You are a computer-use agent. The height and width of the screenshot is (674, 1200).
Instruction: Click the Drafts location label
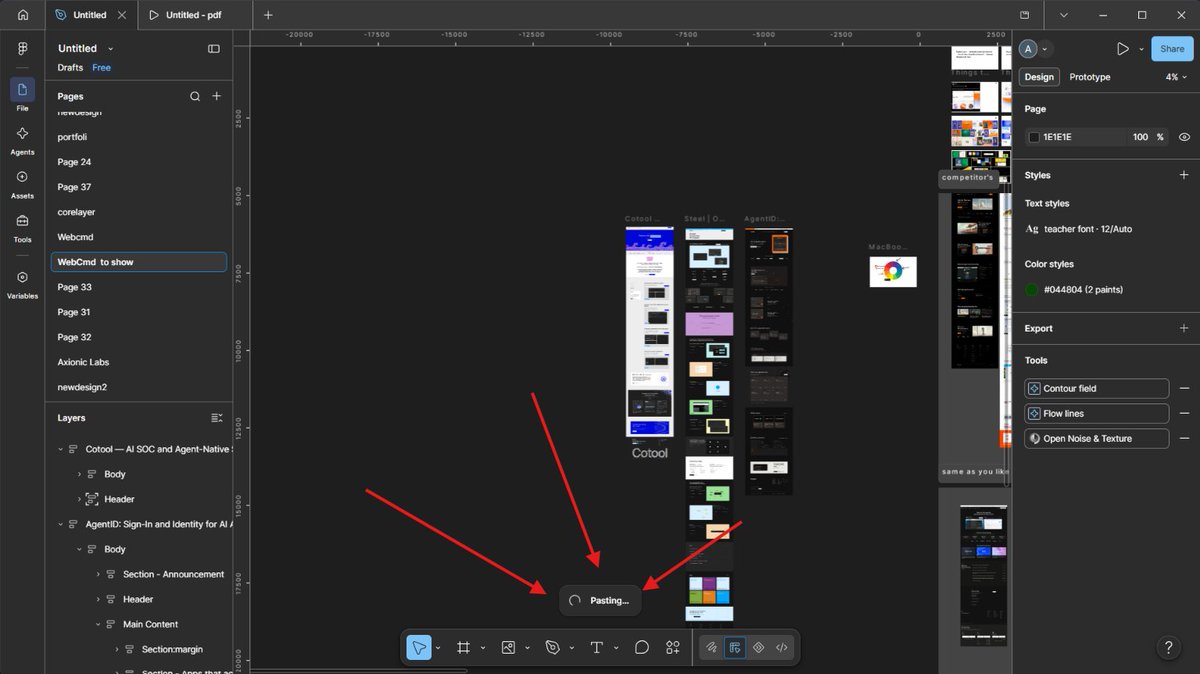tap(70, 68)
